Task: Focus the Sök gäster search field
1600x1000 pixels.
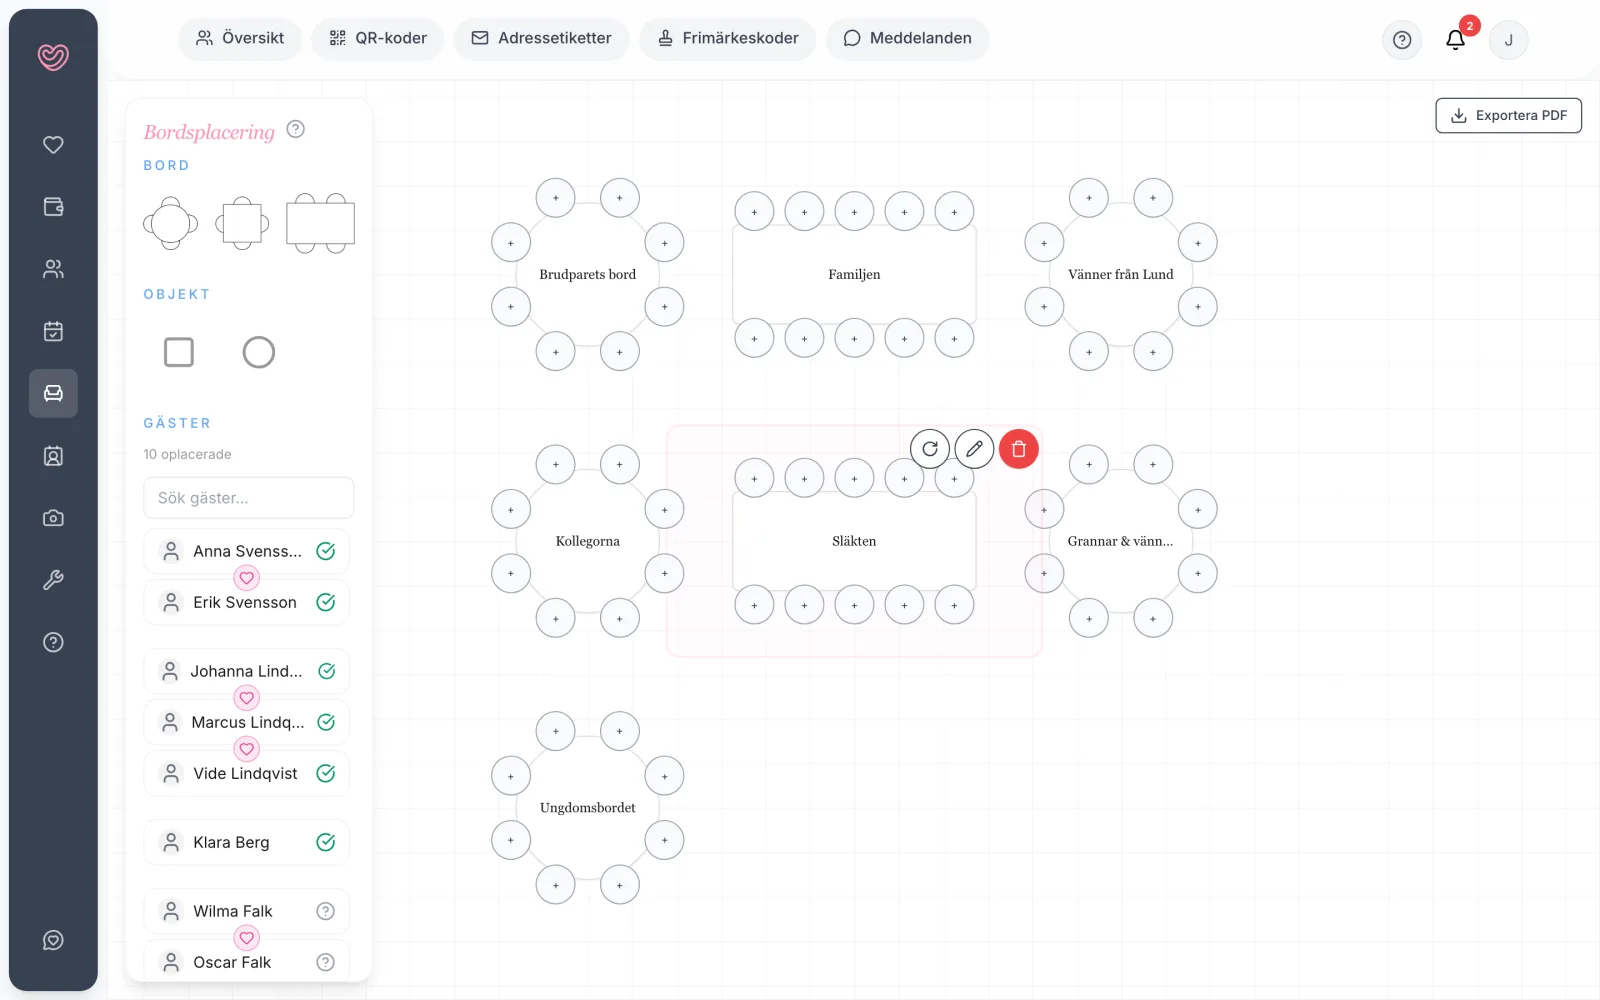Action: 249,498
